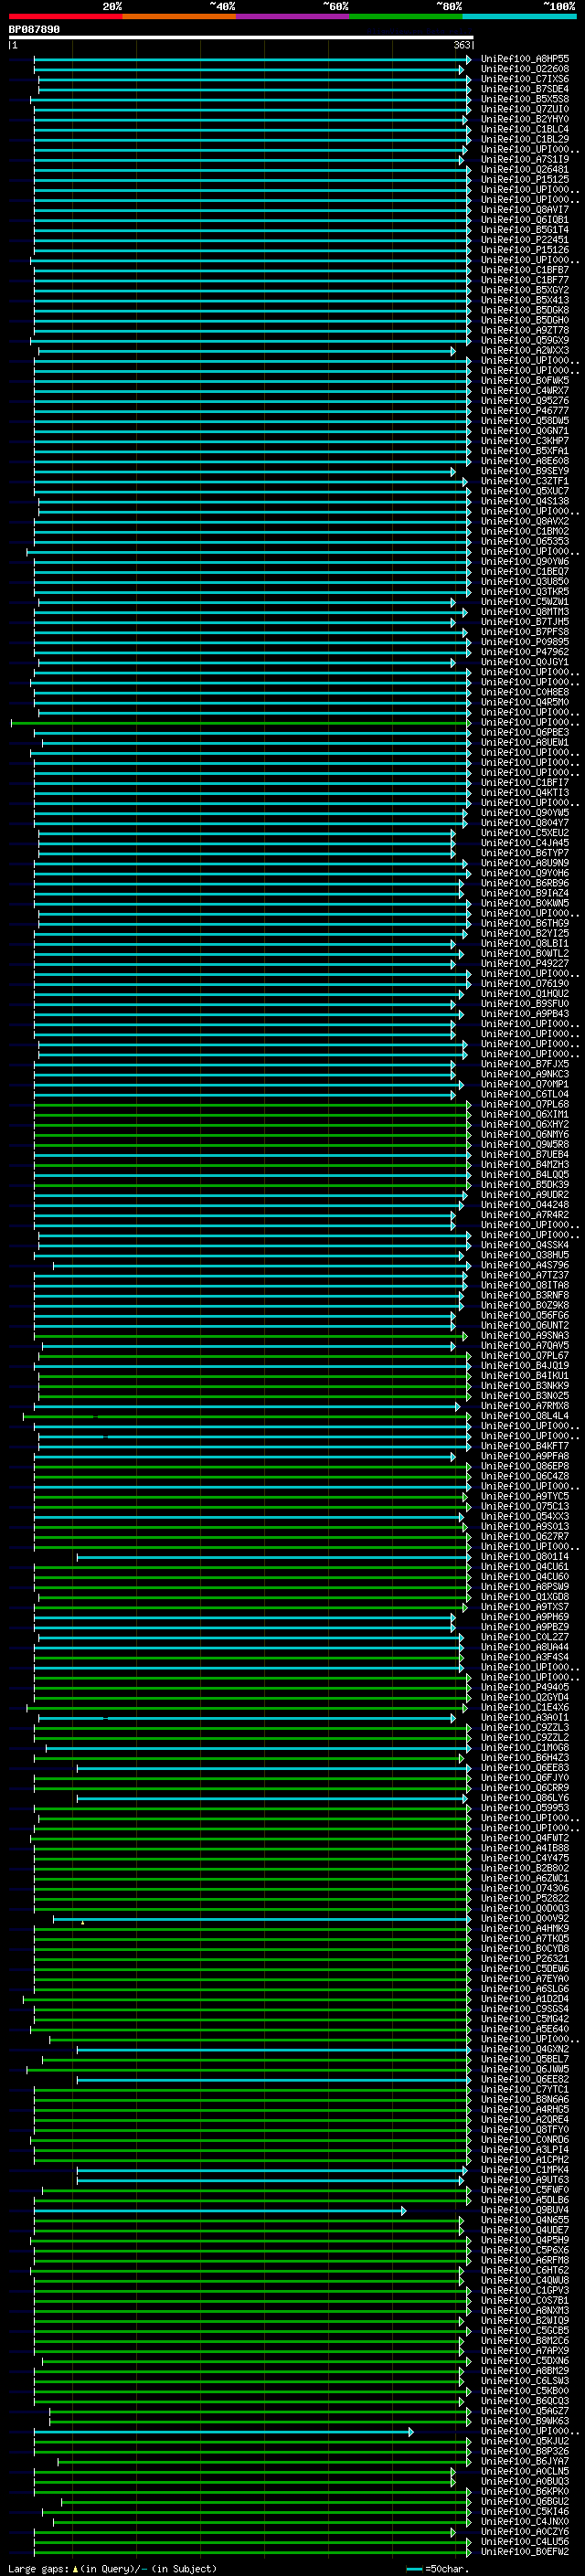The width and height of the screenshot is (585, 2576).
Task: Click the UniRef100_B0EFW2 label
Action: (x=525, y=2551)
